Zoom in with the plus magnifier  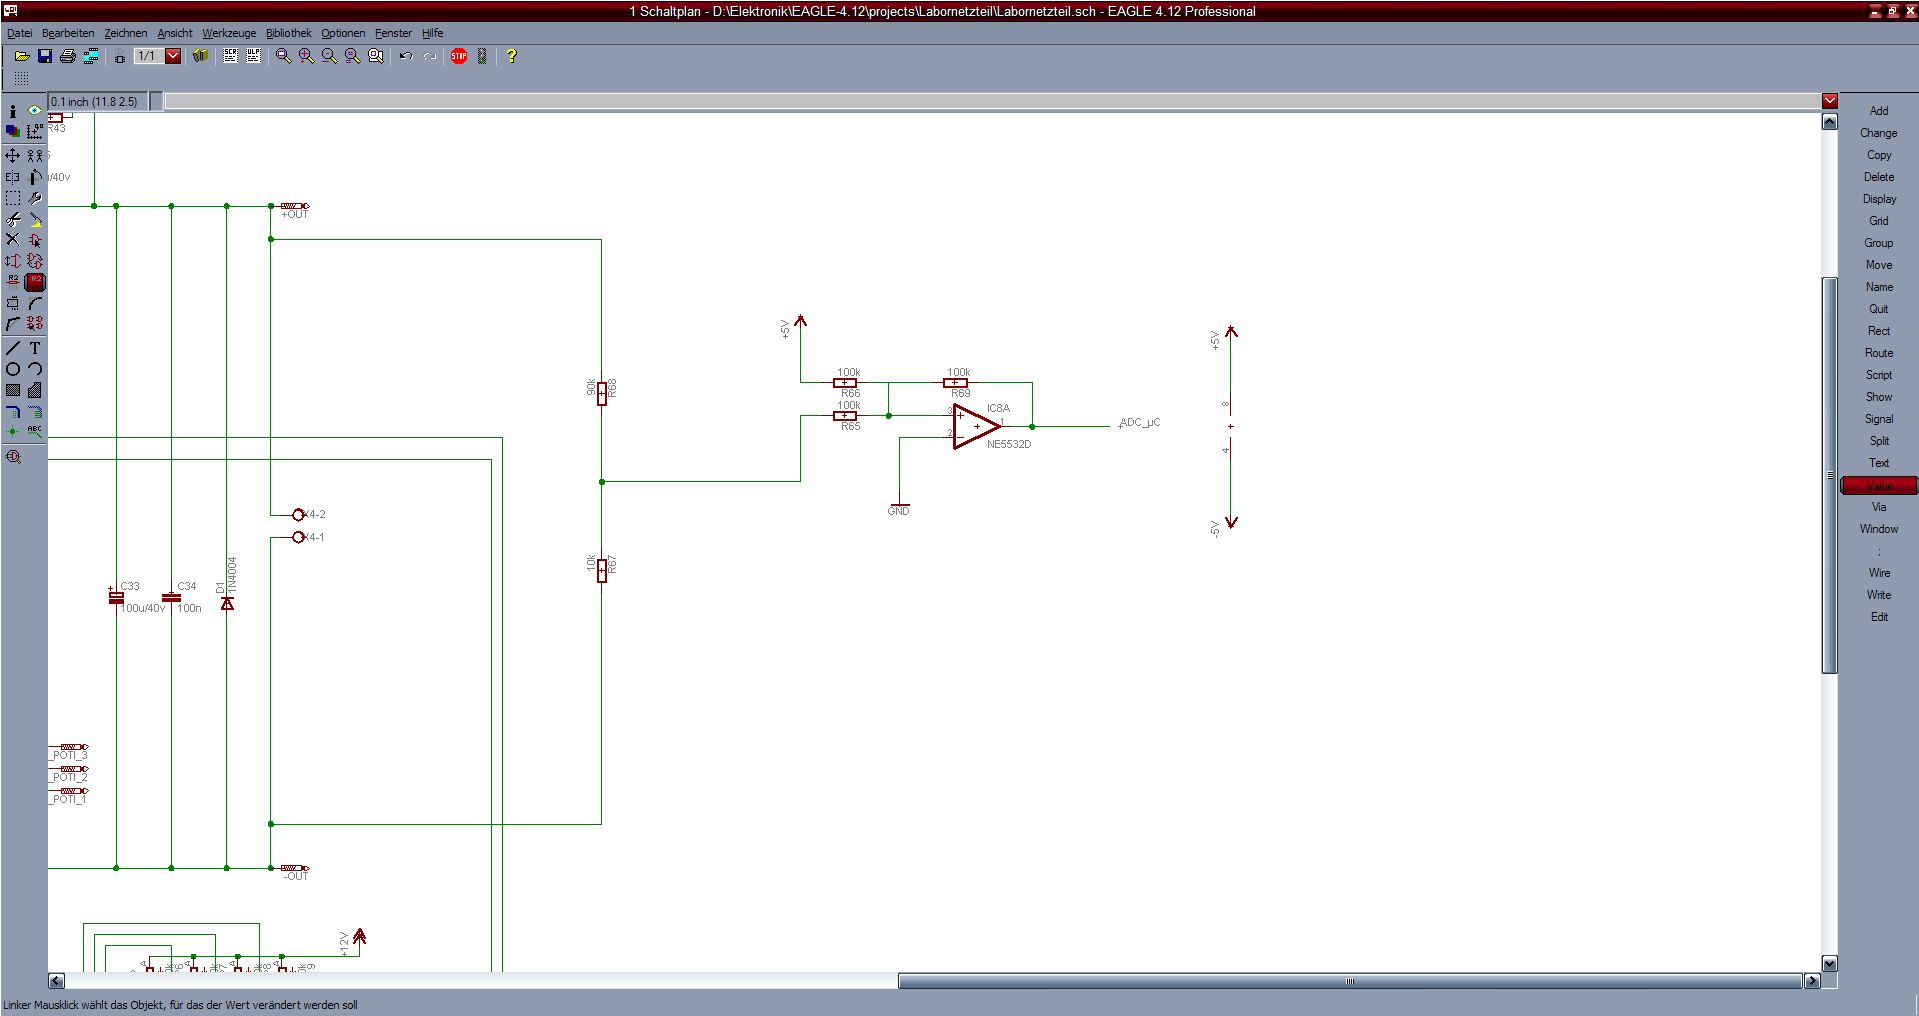(306, 56)
